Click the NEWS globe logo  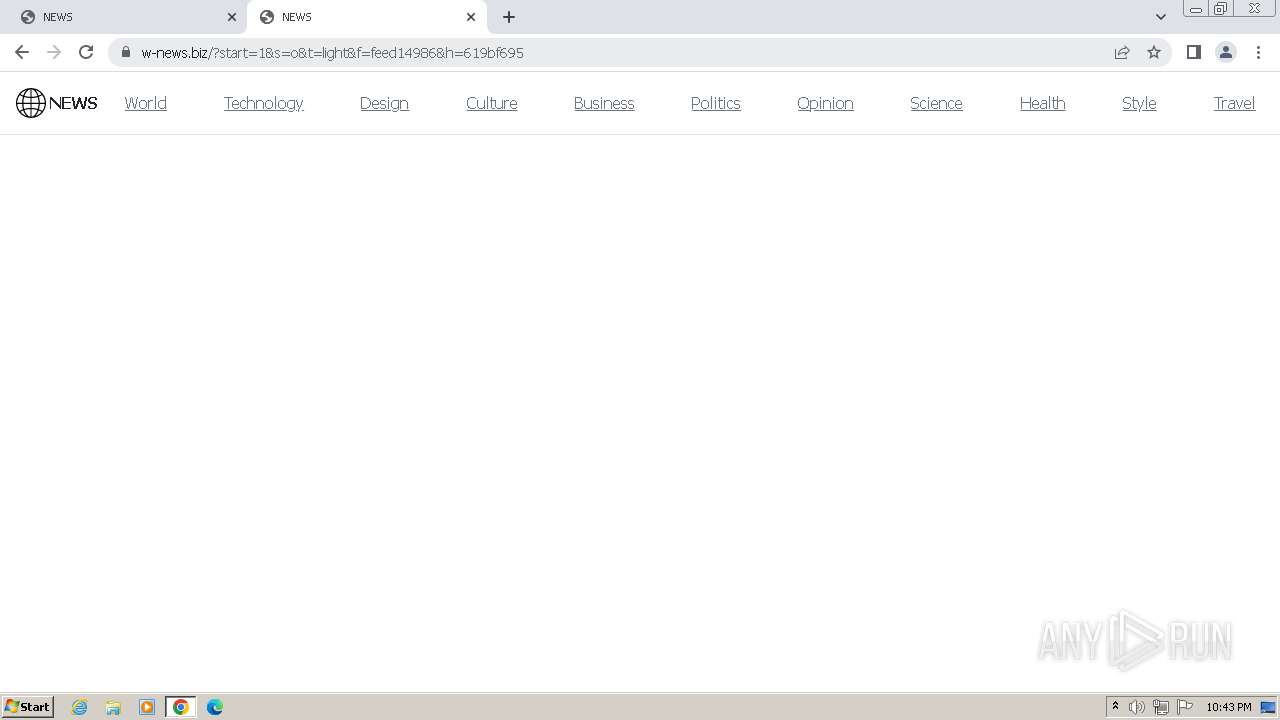coord(57,103)
